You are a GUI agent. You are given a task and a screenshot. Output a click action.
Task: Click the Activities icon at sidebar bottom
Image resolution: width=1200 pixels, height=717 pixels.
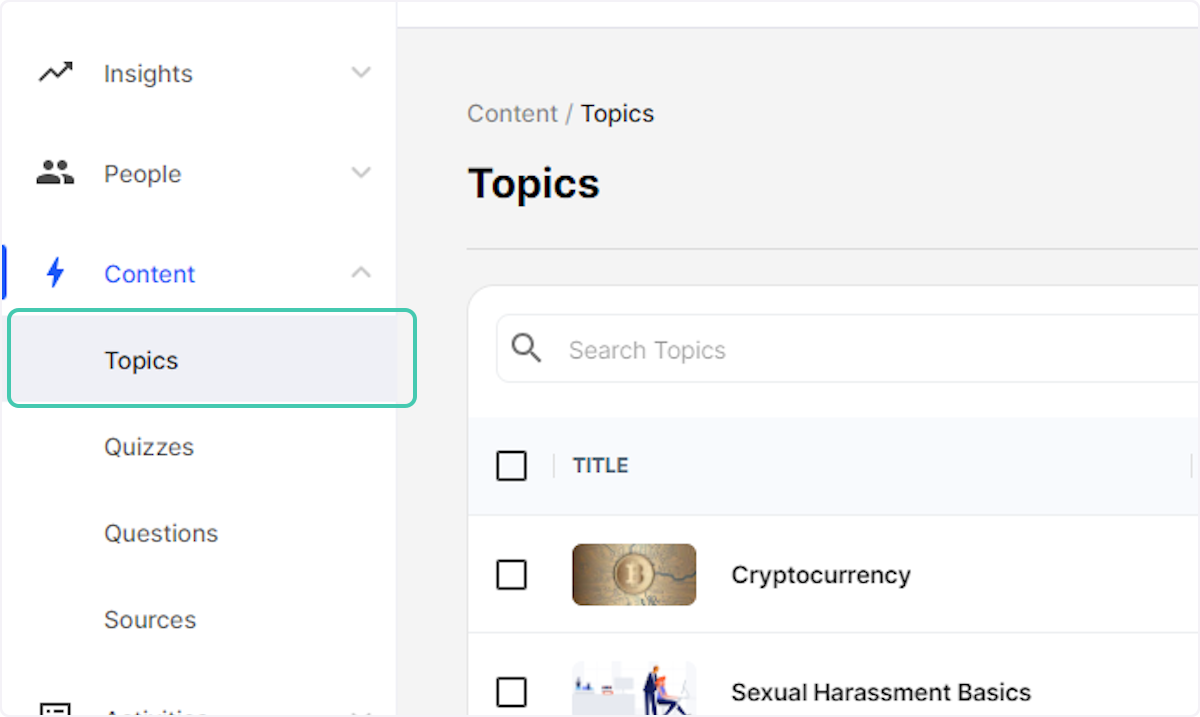pyautogui.click(x=57, y=708)
